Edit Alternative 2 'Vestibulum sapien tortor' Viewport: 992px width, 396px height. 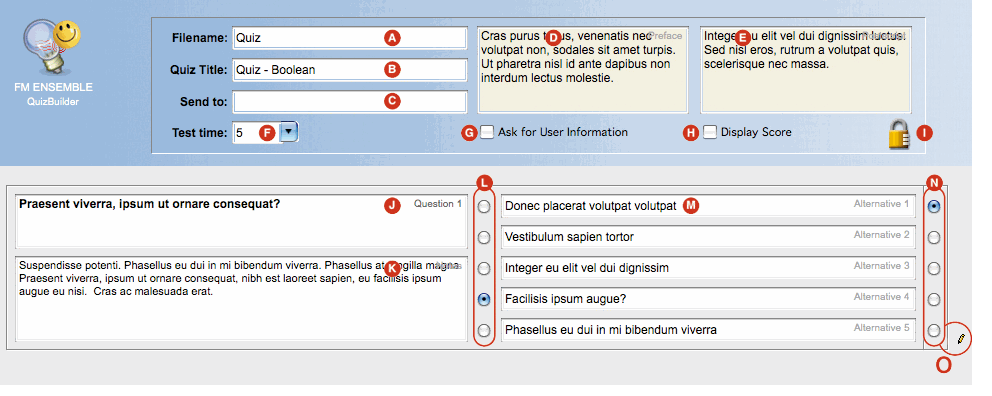pyautogui.click(x=709, y=237)
